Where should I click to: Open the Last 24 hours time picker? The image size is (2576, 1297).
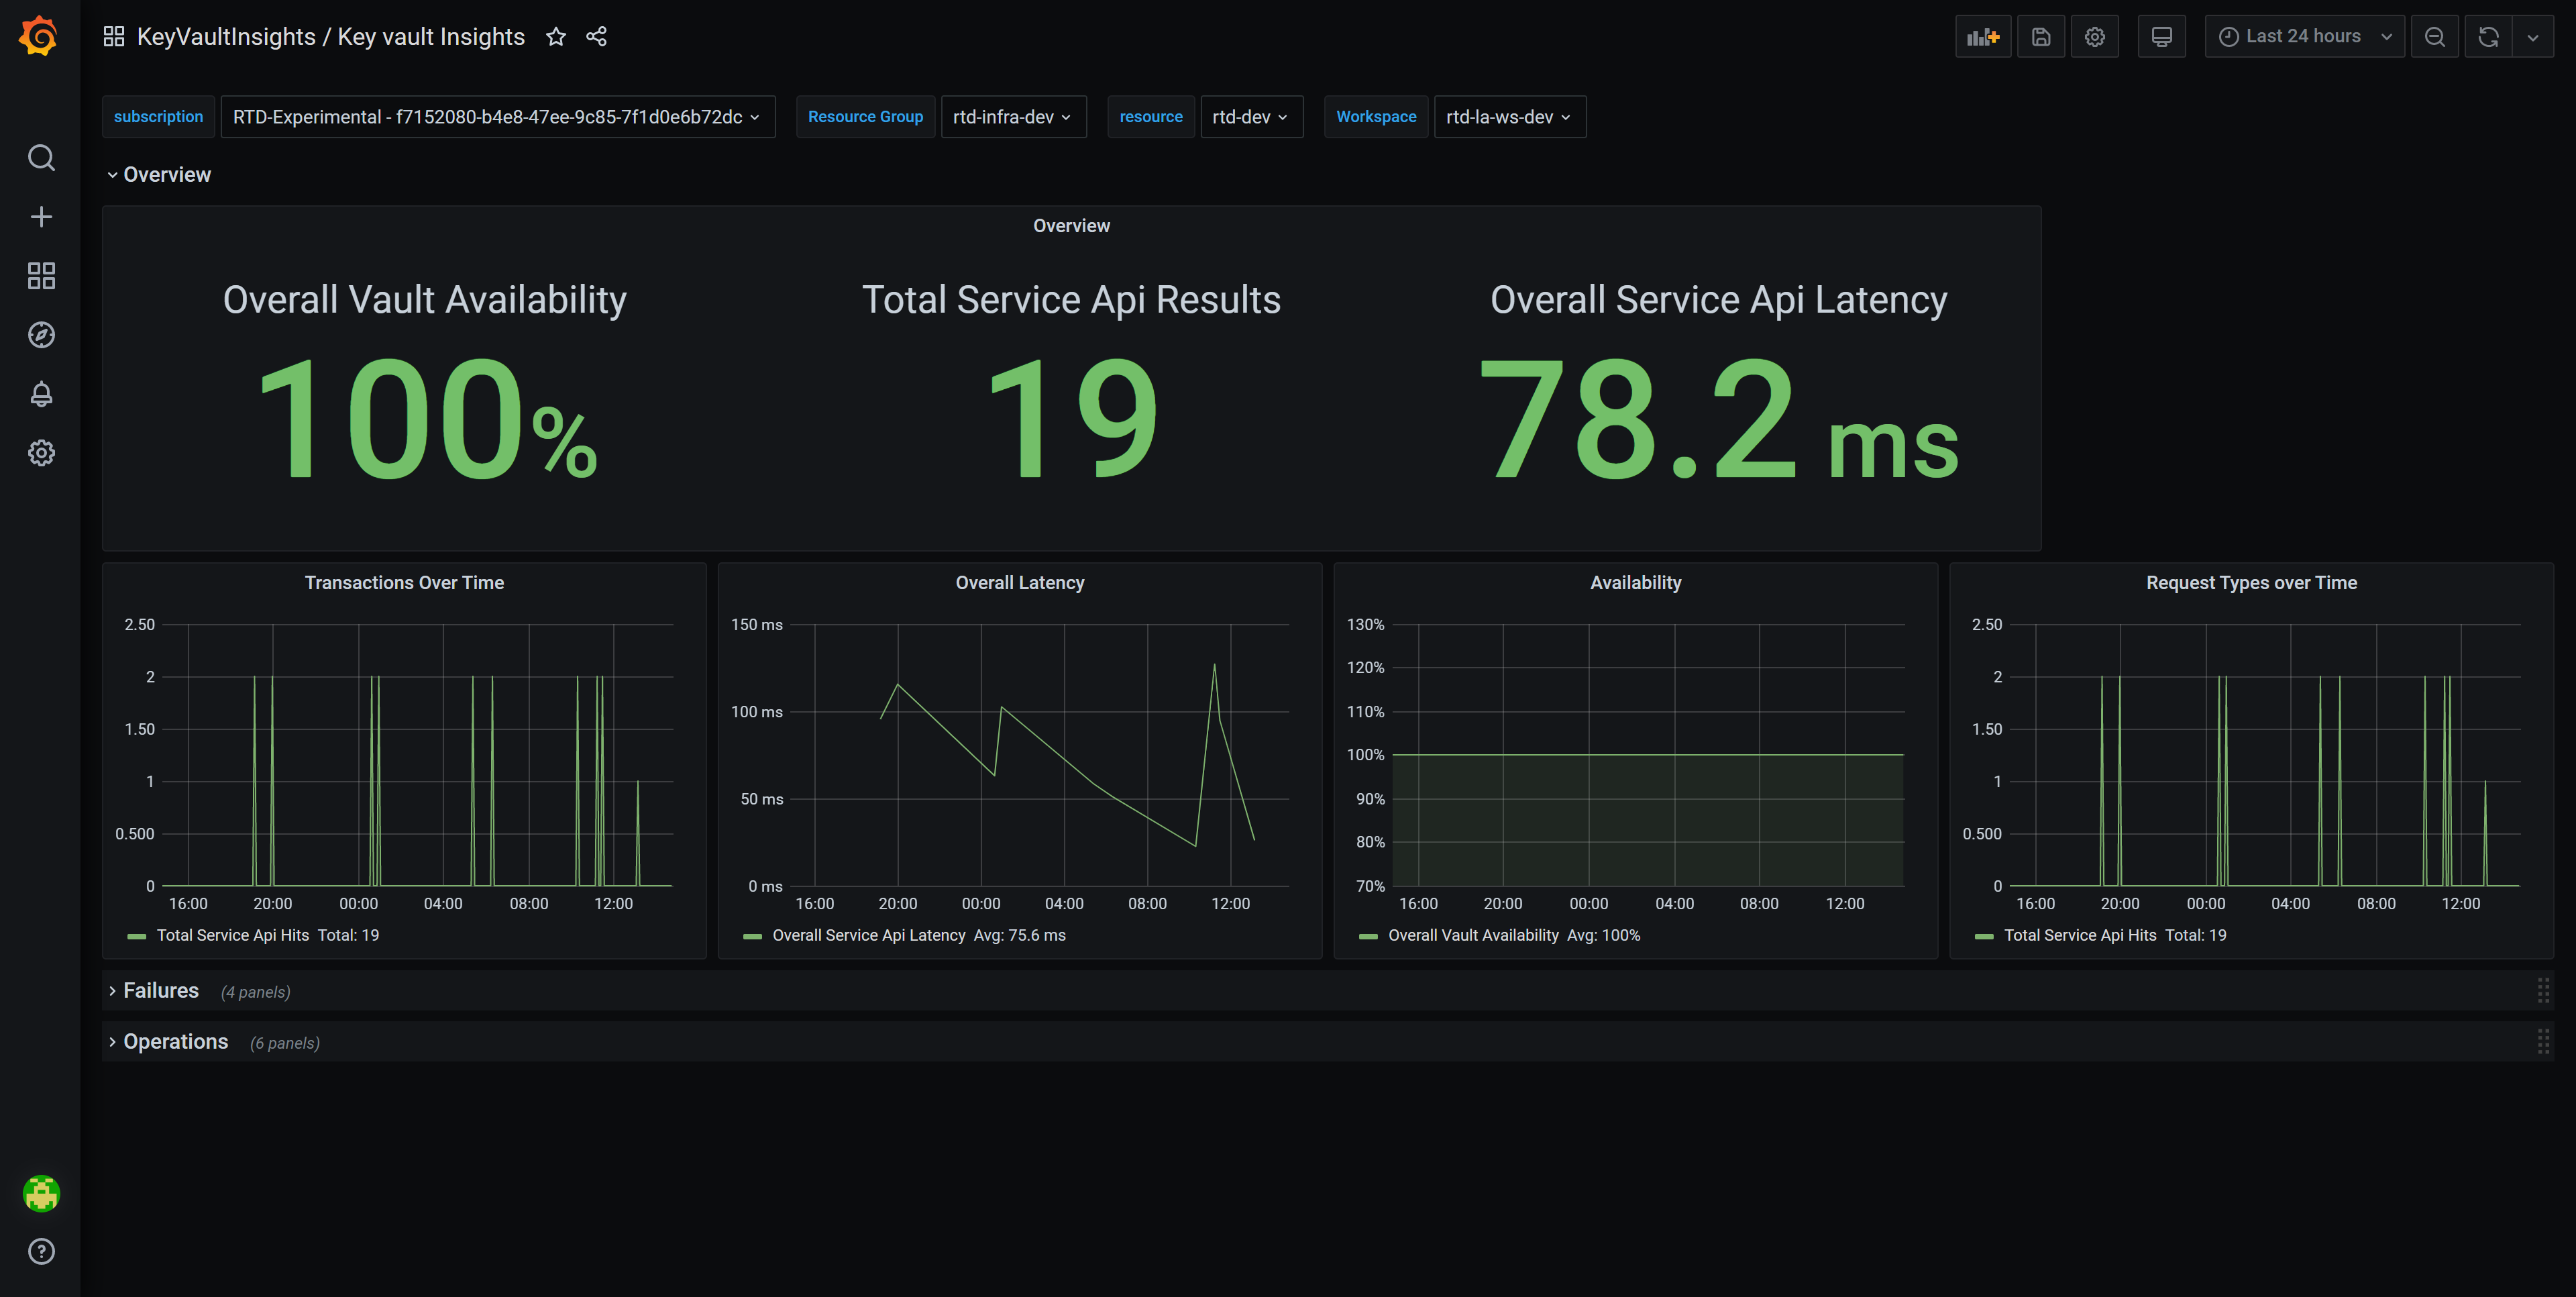click(2304, 37)
